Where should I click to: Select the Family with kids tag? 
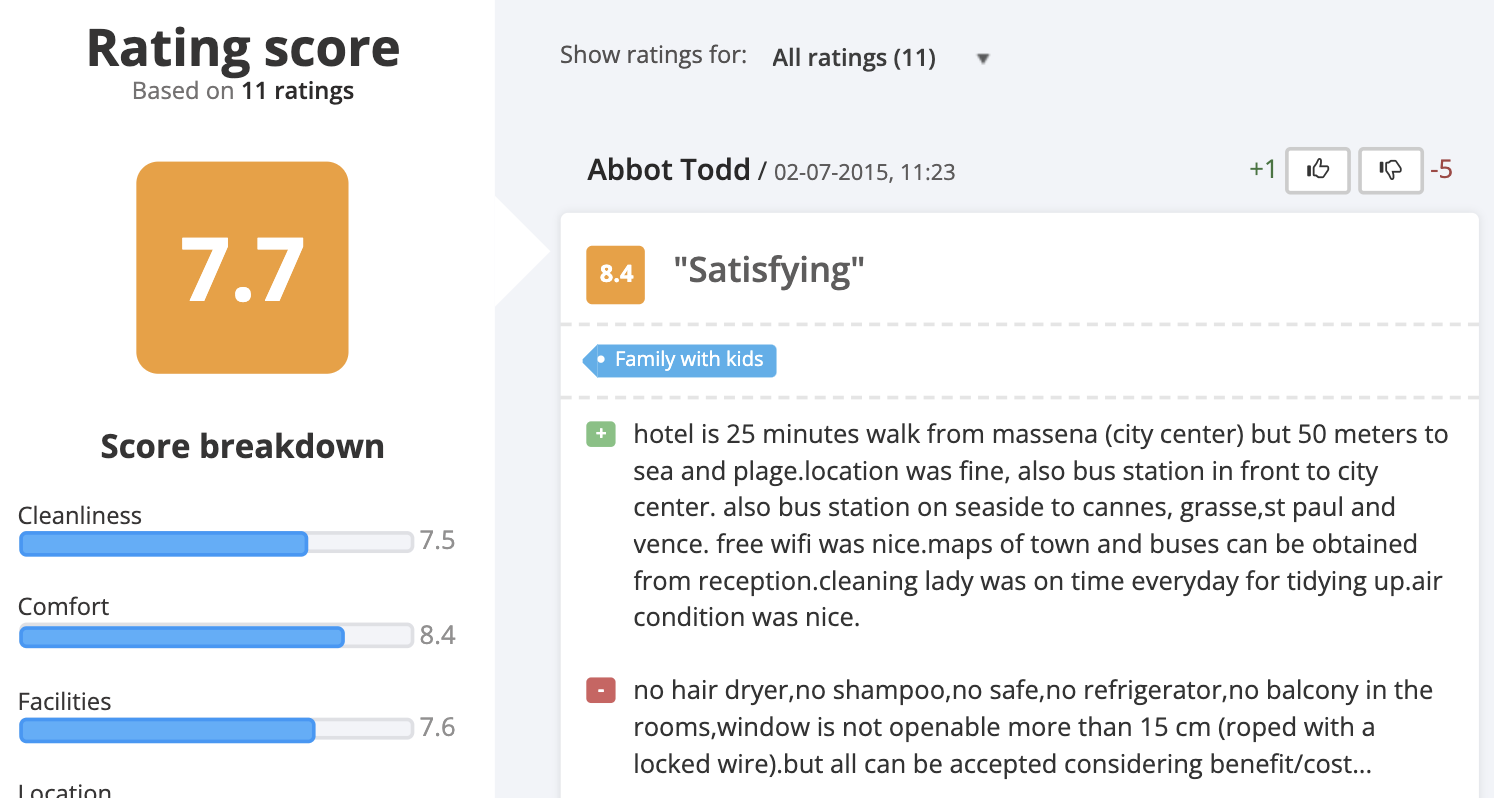pos(680,360)
